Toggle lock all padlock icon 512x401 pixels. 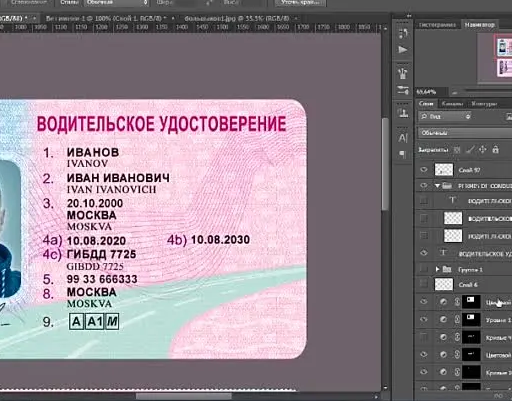tap(496, 150)
